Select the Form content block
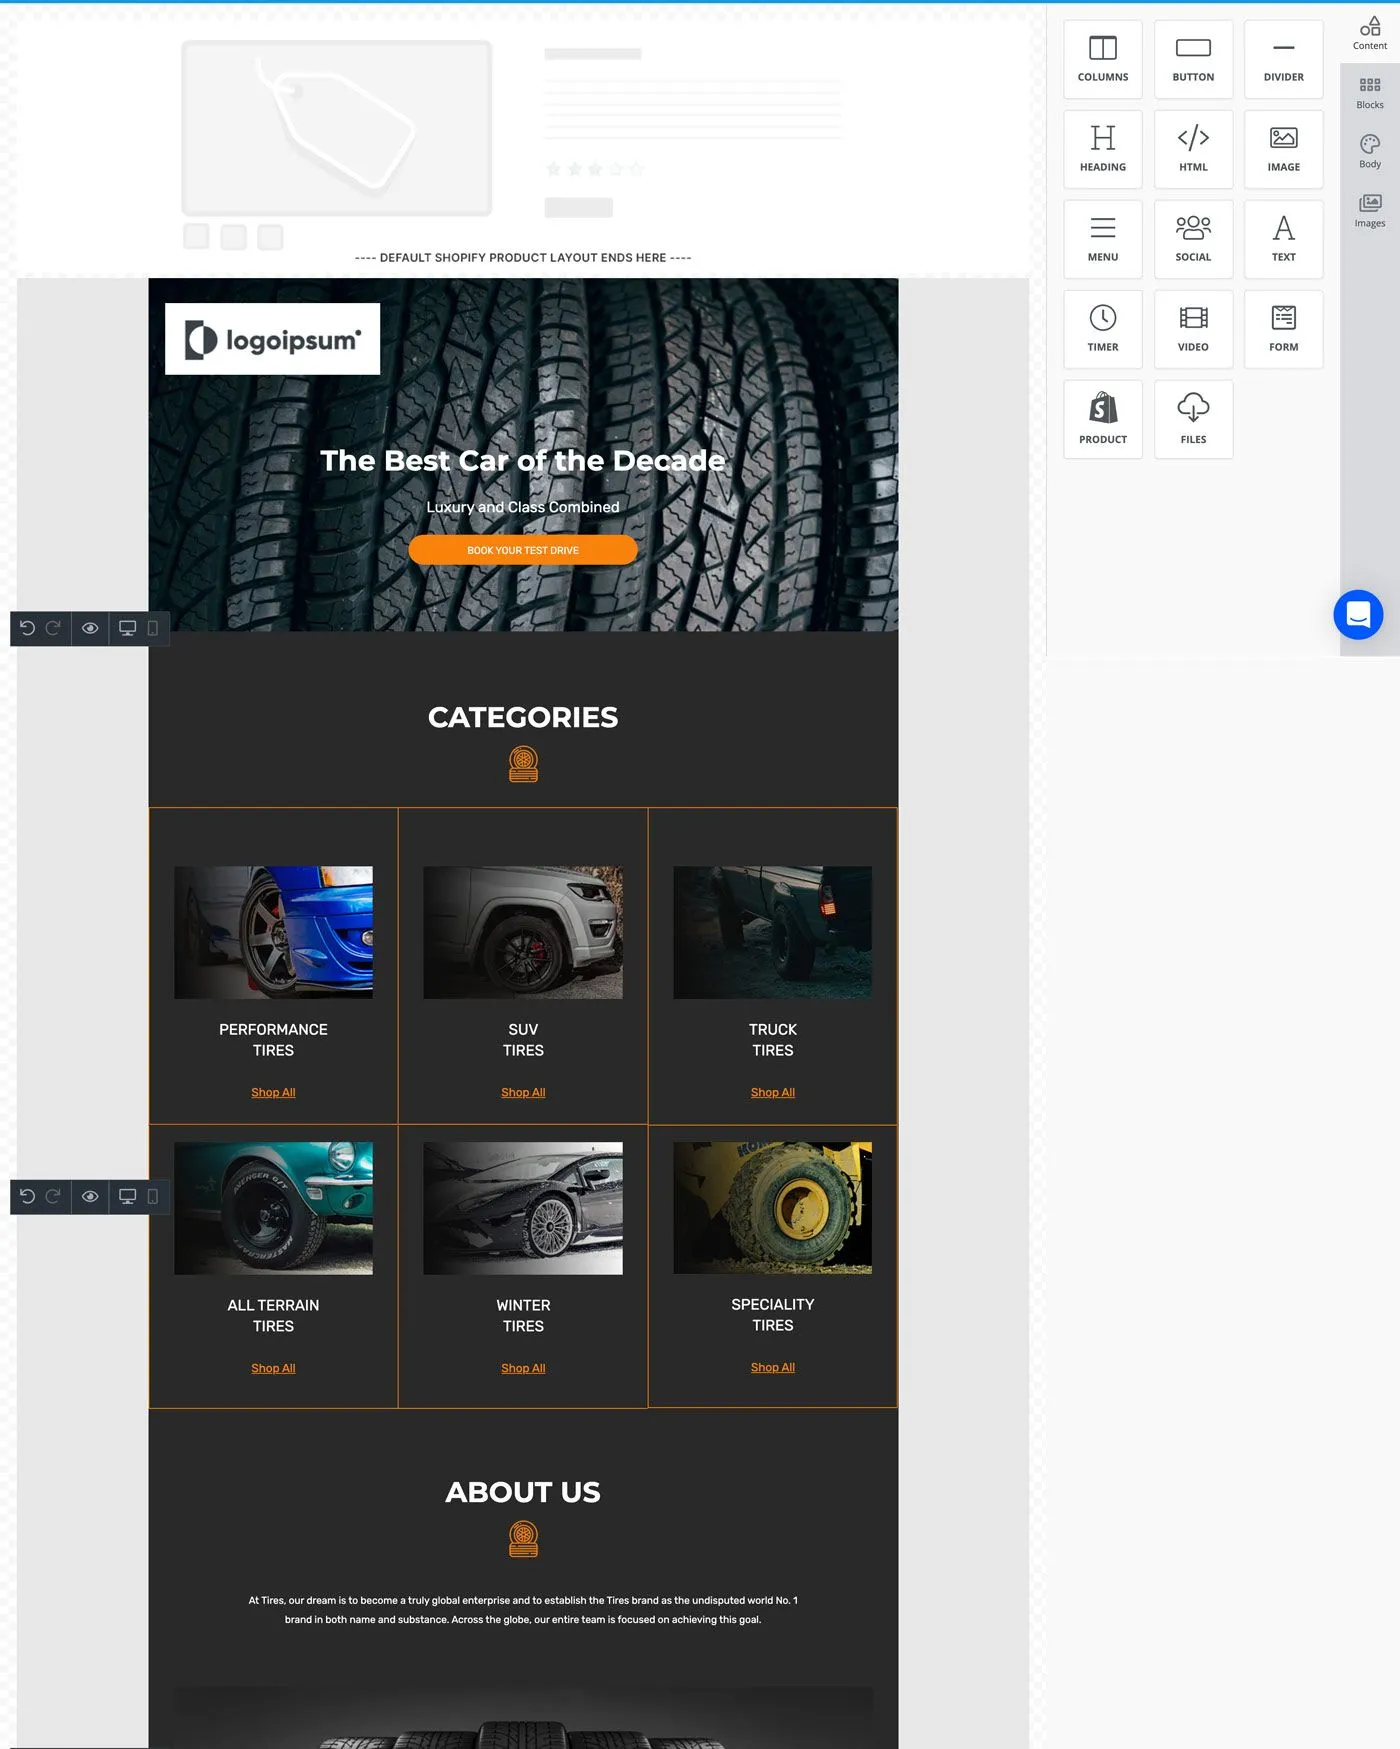 click(x=1284, y=329)
